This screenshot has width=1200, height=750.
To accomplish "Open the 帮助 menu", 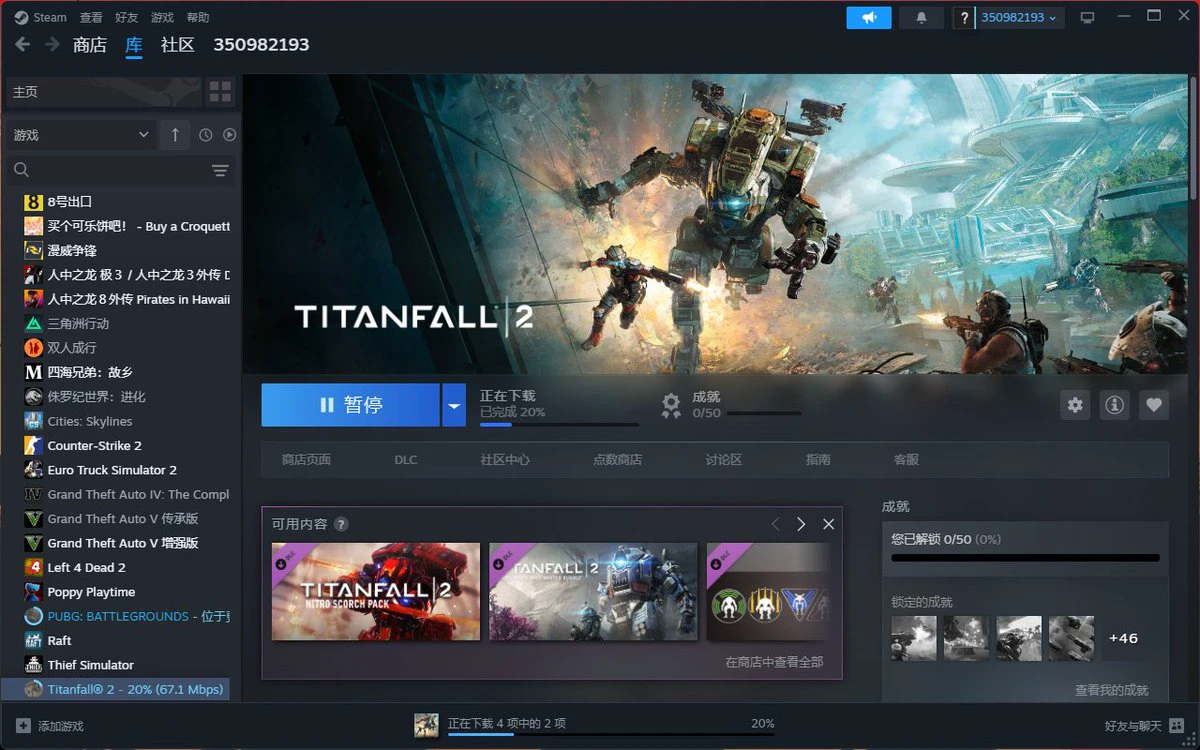I will [198, 17].
